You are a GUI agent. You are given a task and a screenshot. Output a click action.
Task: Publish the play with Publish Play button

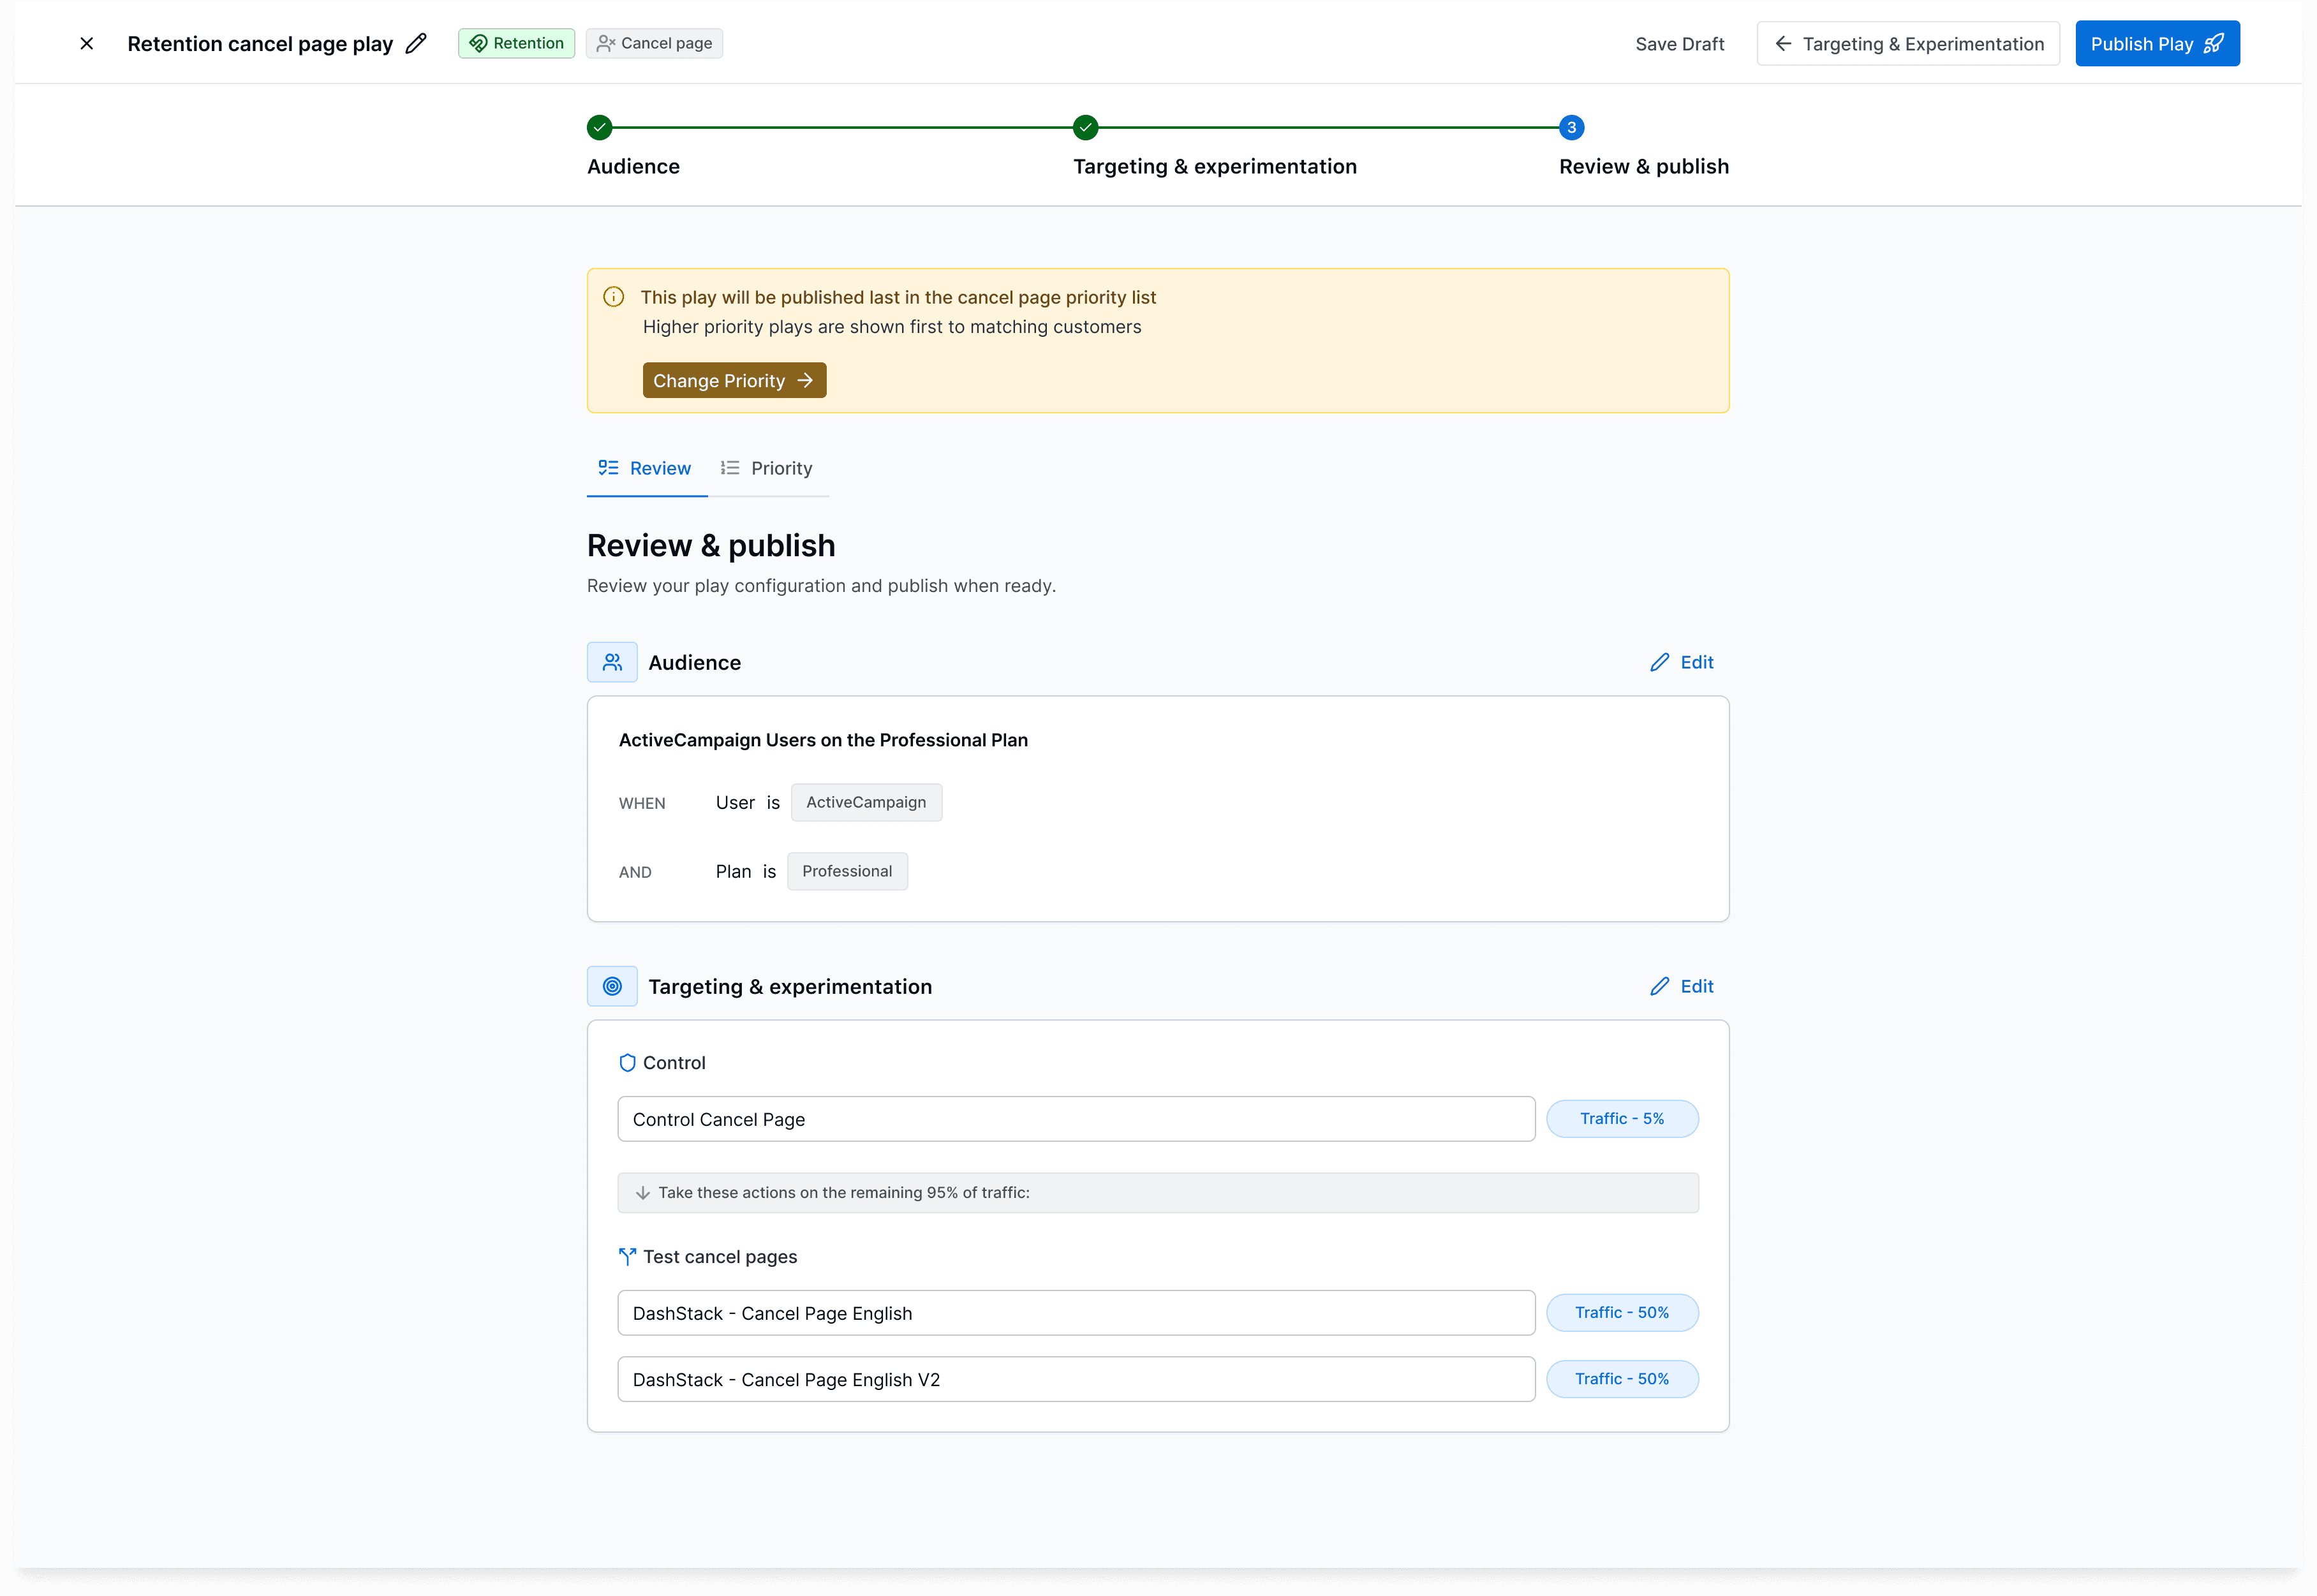[2156, 44]
